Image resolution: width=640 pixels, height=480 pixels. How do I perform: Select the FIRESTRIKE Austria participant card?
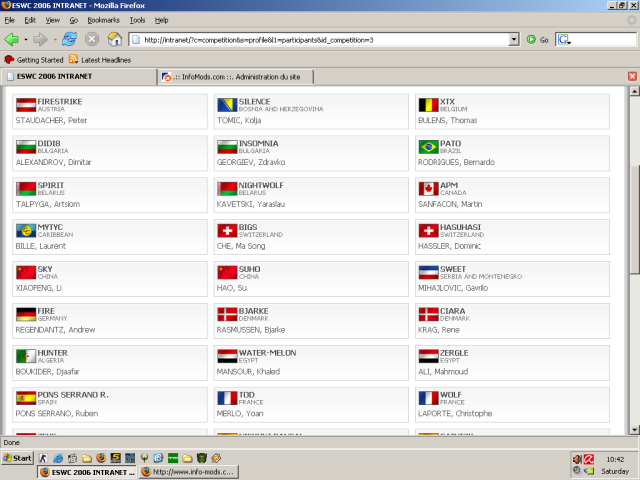pyautogui.click(x=110, y=111)
